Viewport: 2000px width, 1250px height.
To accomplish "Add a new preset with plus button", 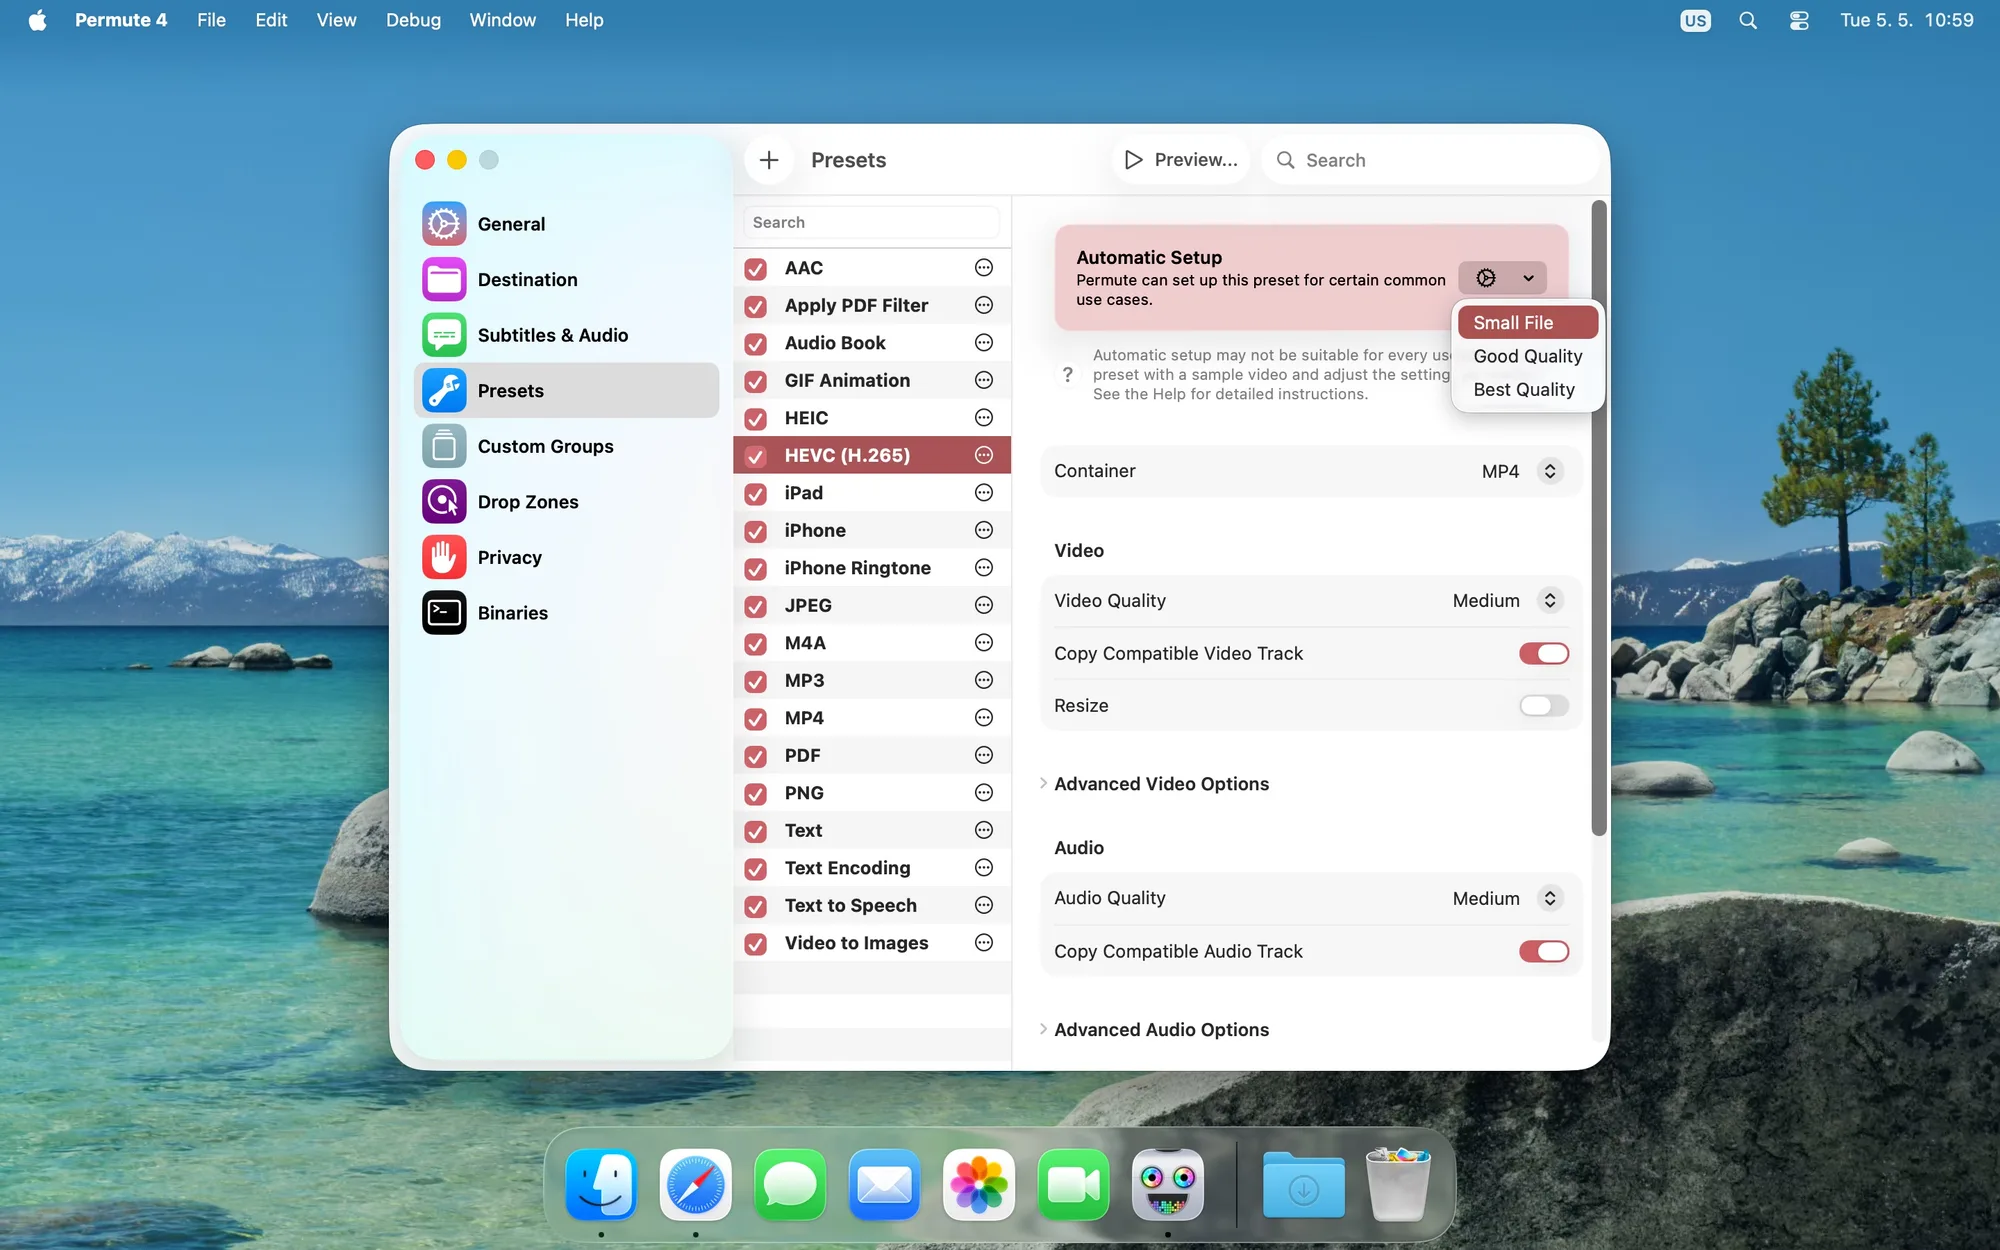I will (x=769, y=160).
